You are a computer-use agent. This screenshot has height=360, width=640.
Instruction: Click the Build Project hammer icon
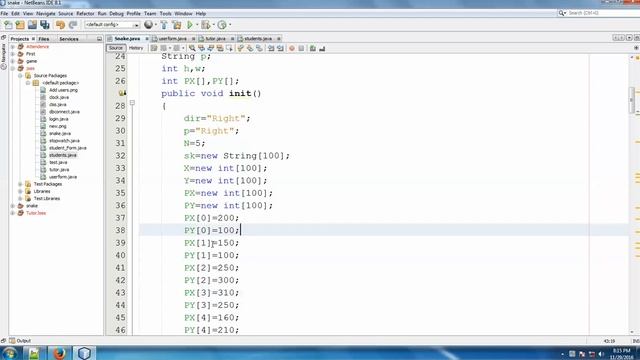(164, 25)
